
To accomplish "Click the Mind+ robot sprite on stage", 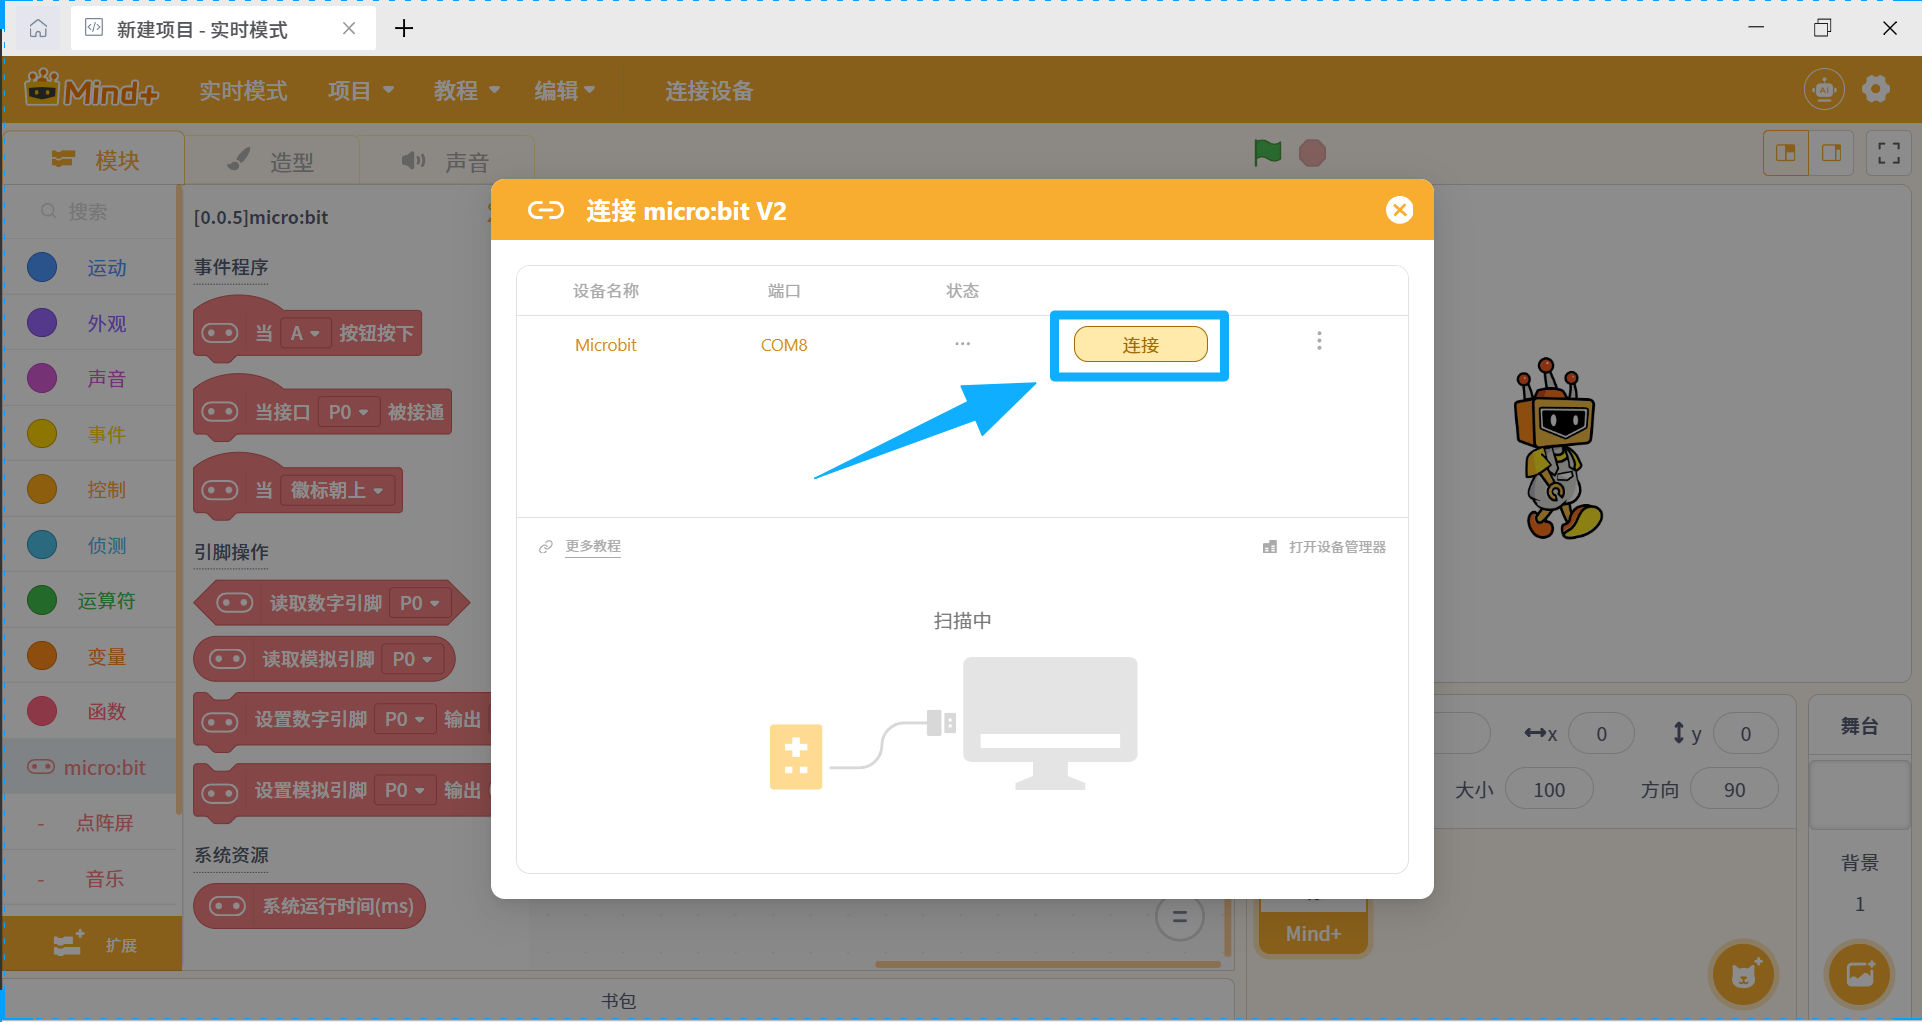I will (1558, 449).
